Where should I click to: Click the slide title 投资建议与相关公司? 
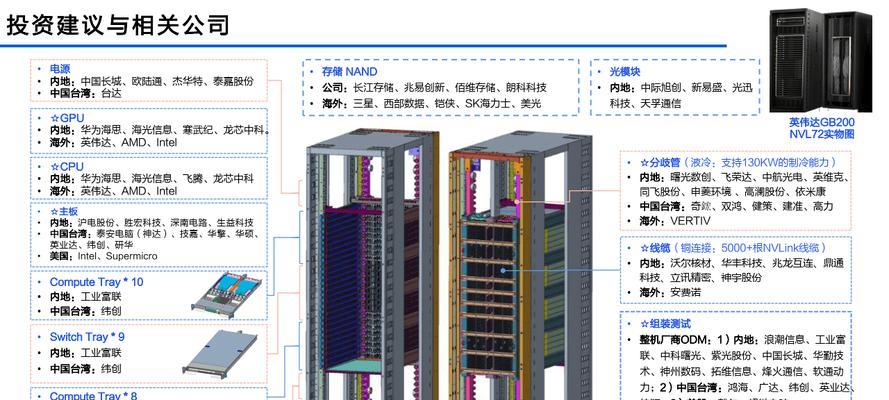[x=118, y=25]
